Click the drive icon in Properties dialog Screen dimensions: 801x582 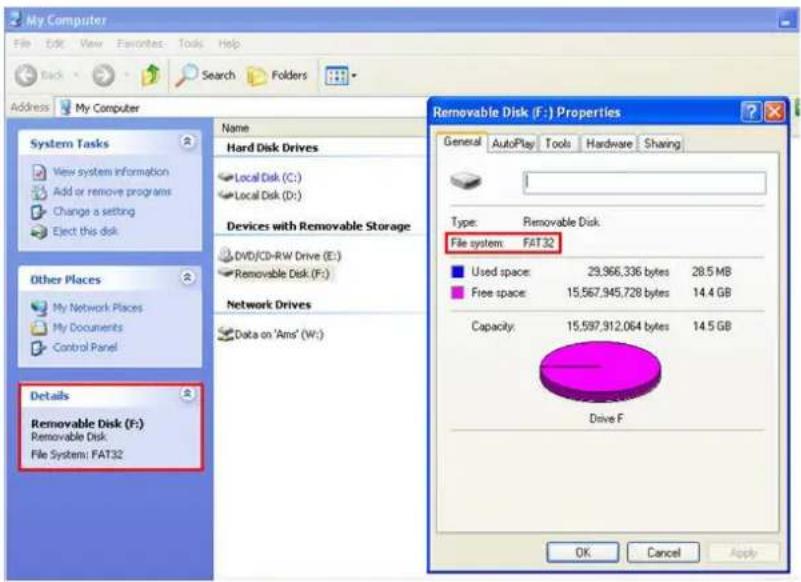click(x=465, y=180)
